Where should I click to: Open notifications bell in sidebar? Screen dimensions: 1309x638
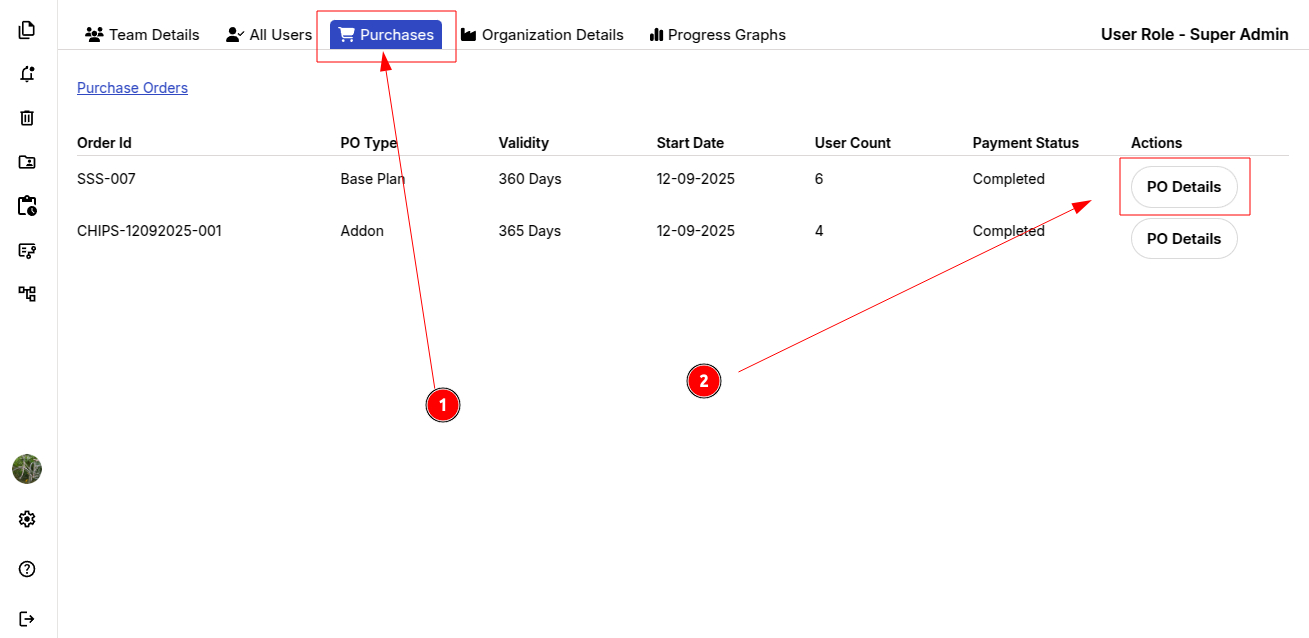27,74
